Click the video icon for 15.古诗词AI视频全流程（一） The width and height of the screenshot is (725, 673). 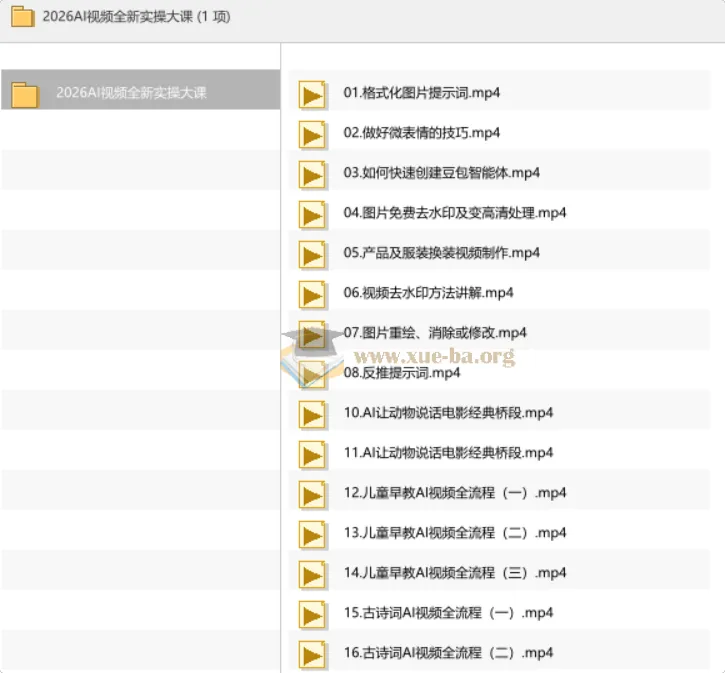click(312, 615)
